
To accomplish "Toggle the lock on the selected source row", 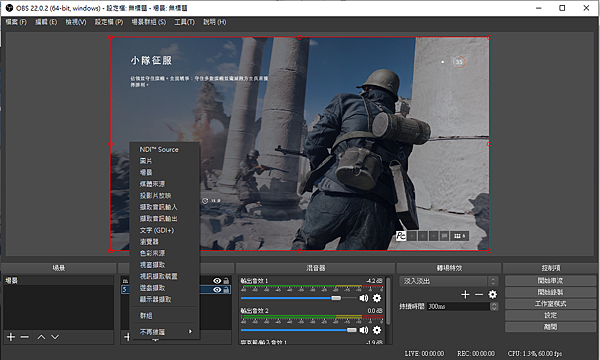I will [x=227, y=290].
